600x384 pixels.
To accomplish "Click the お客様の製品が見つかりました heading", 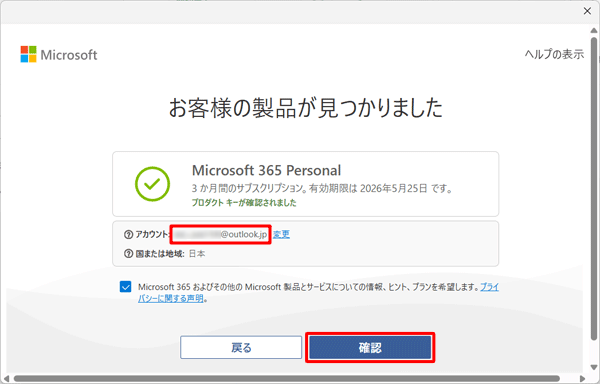I will [x=306, y=107].
